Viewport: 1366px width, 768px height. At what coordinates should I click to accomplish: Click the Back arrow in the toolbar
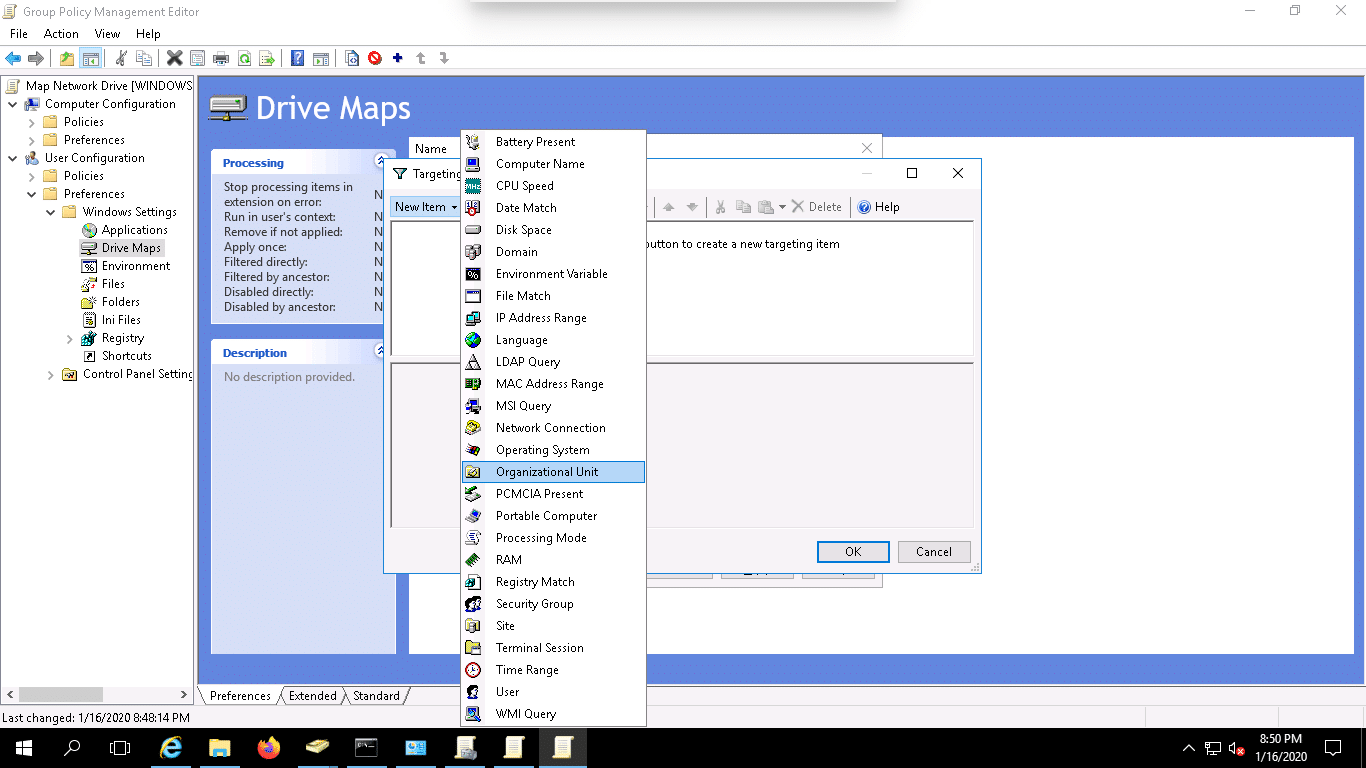(13, 58)
